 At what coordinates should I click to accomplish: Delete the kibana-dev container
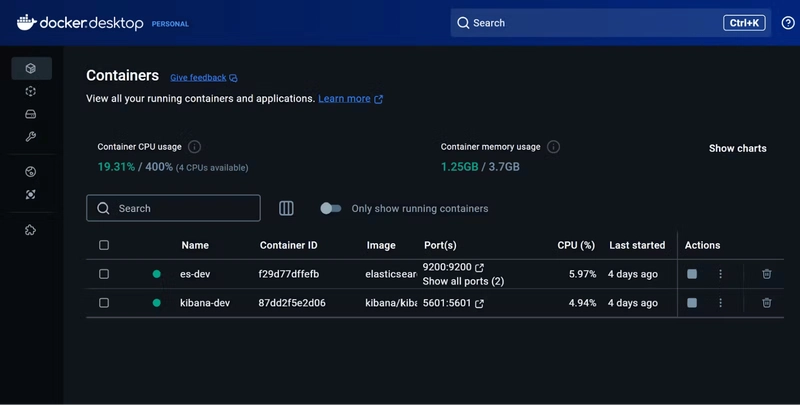point(766,303)
